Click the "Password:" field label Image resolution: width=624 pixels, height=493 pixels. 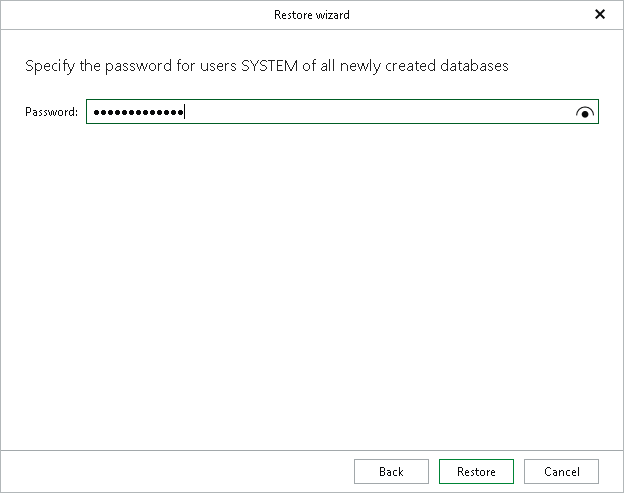point(51,112)
